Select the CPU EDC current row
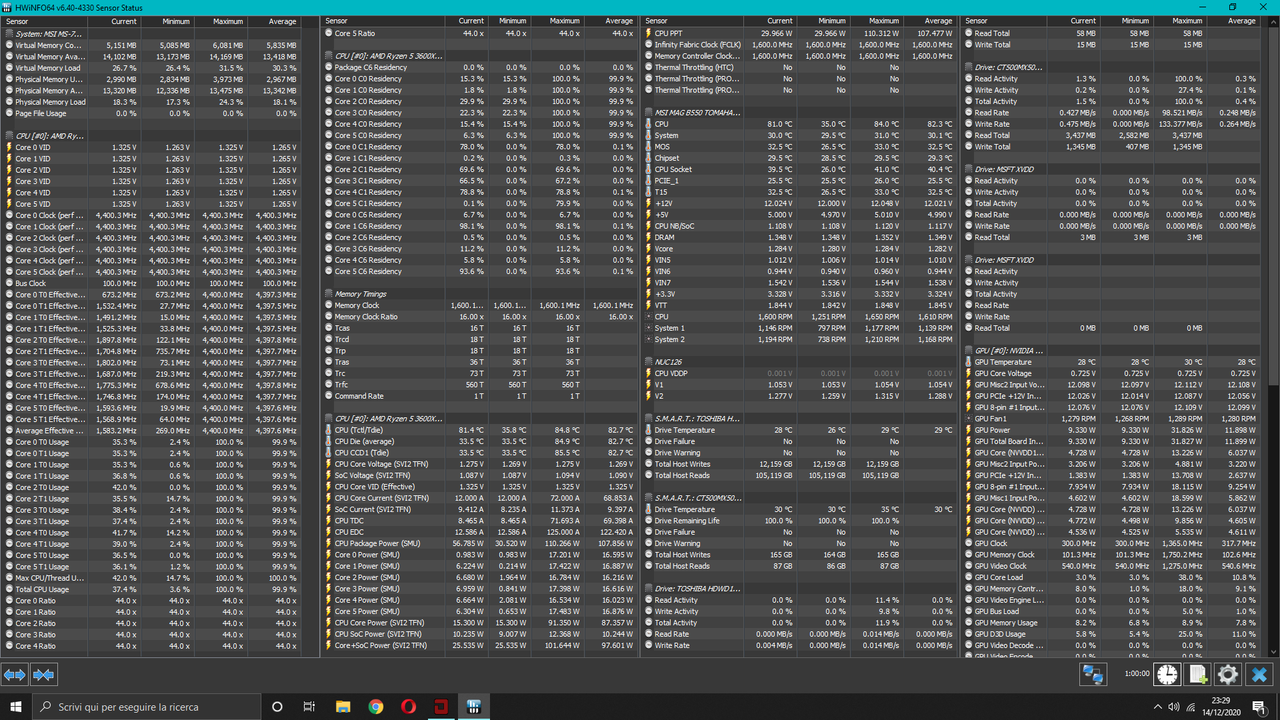 [479, 532]
